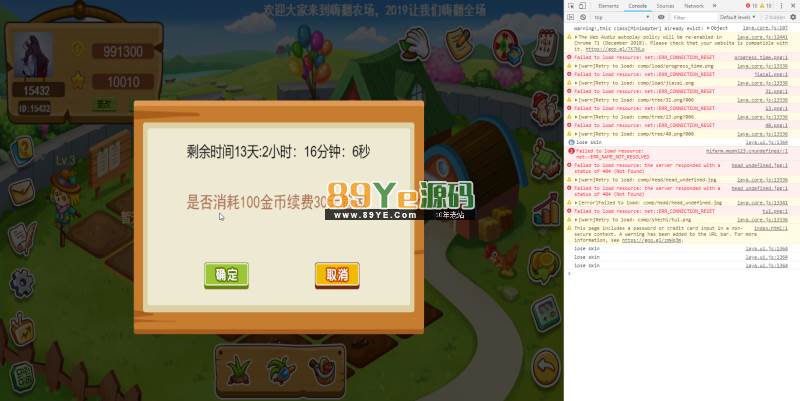Open the DevTools three-dot menu
The image size is (800, 401).
click(x=781, y=6)
